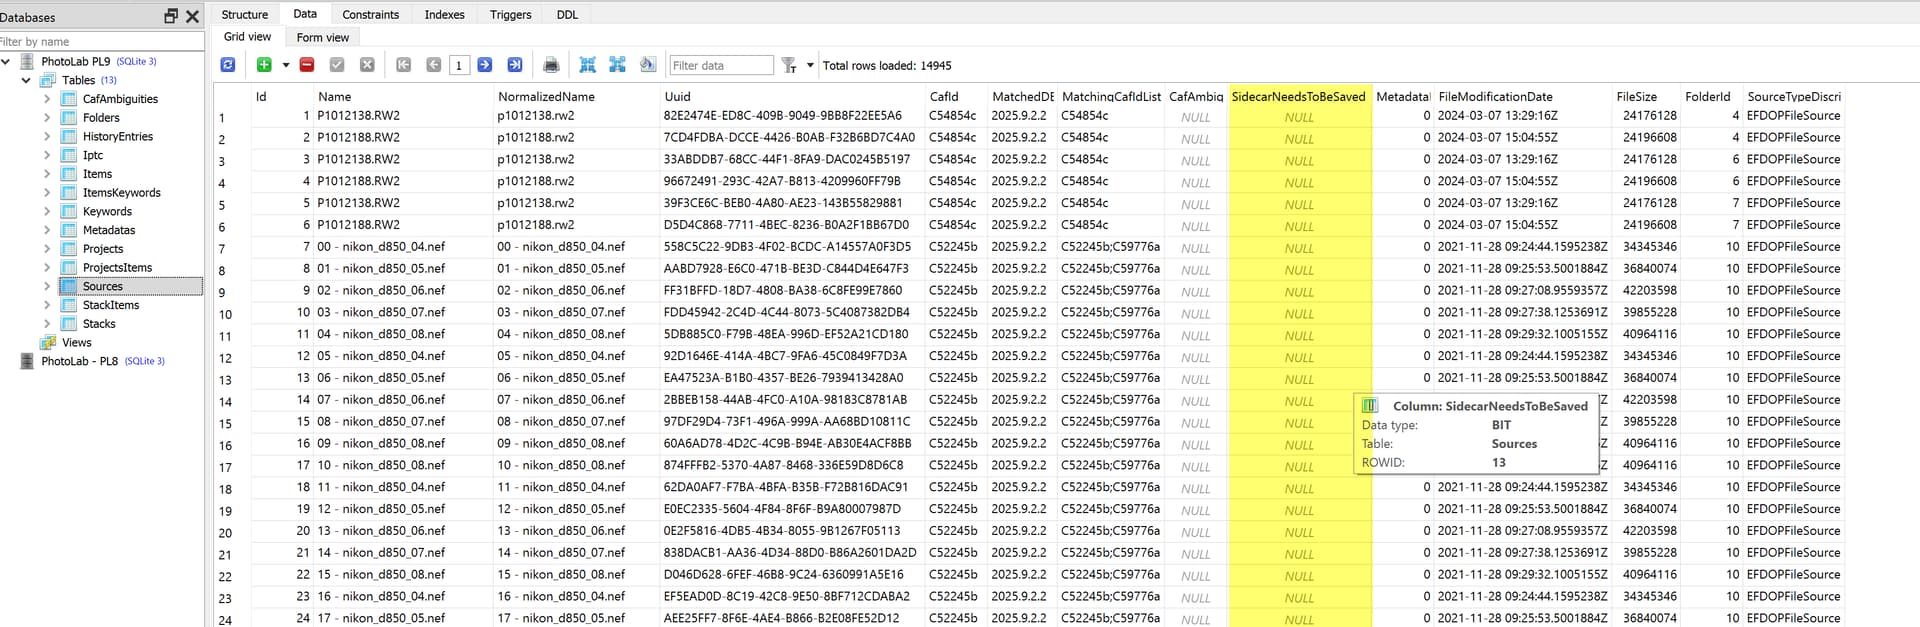Screen dimensions: 1920x627
Task: Click the Filter data input field
Action: (720, 65)
